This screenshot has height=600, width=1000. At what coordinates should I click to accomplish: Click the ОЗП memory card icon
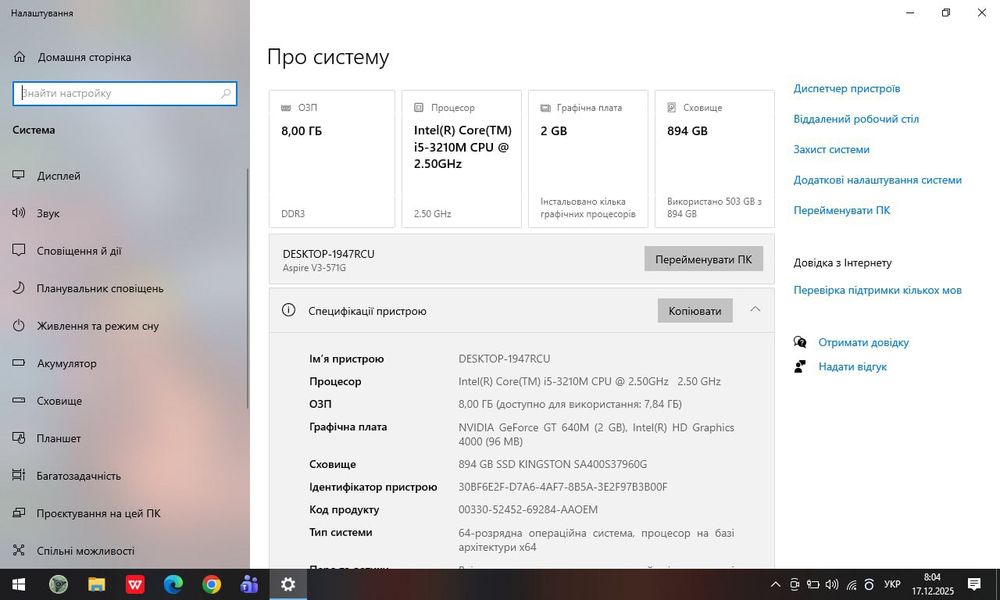[286, 108]
